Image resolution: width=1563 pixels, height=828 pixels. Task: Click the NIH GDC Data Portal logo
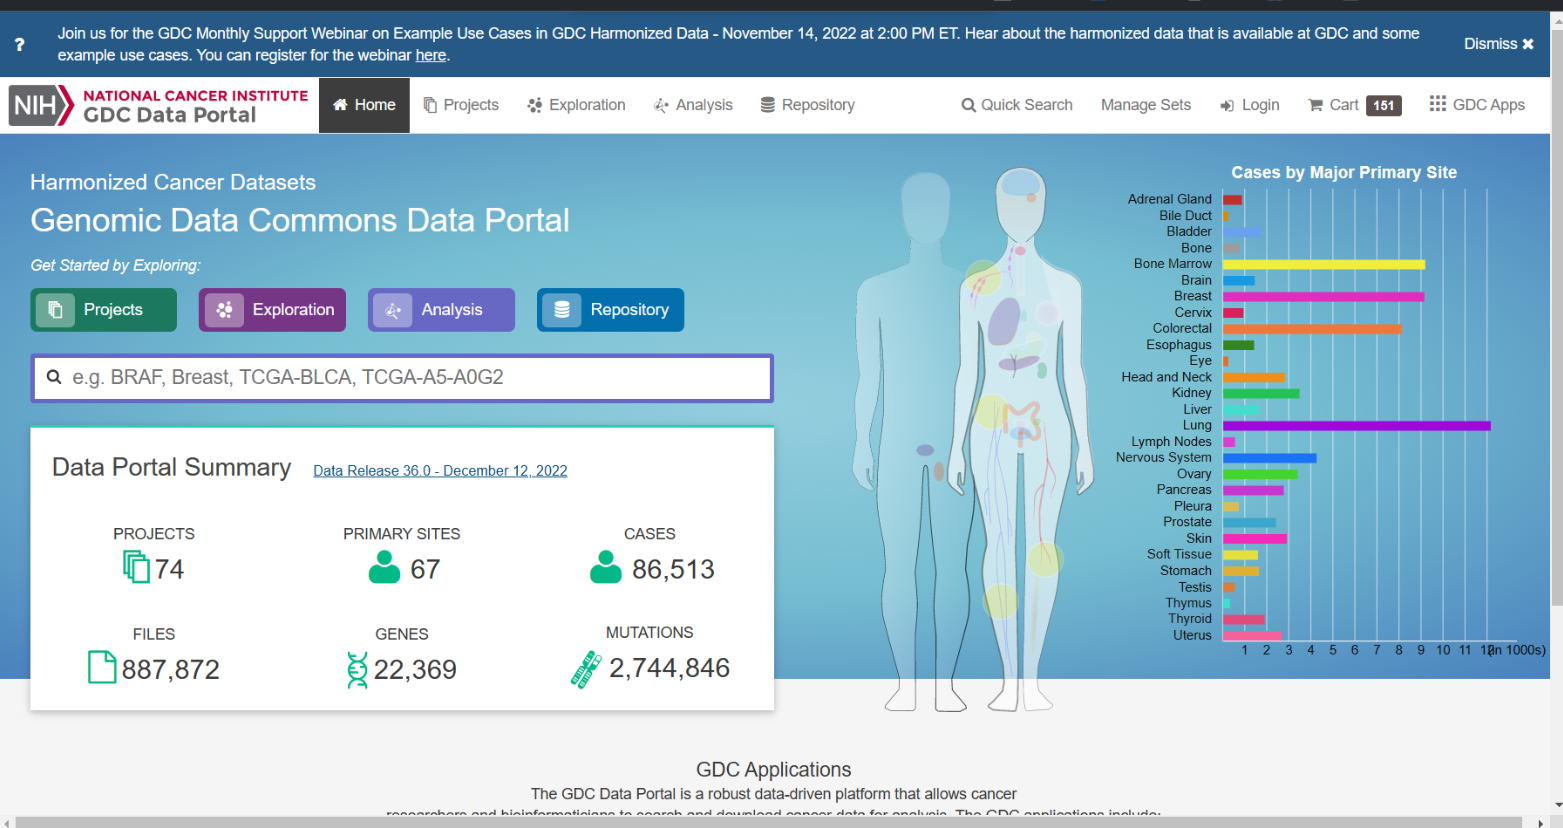(159, 105)
